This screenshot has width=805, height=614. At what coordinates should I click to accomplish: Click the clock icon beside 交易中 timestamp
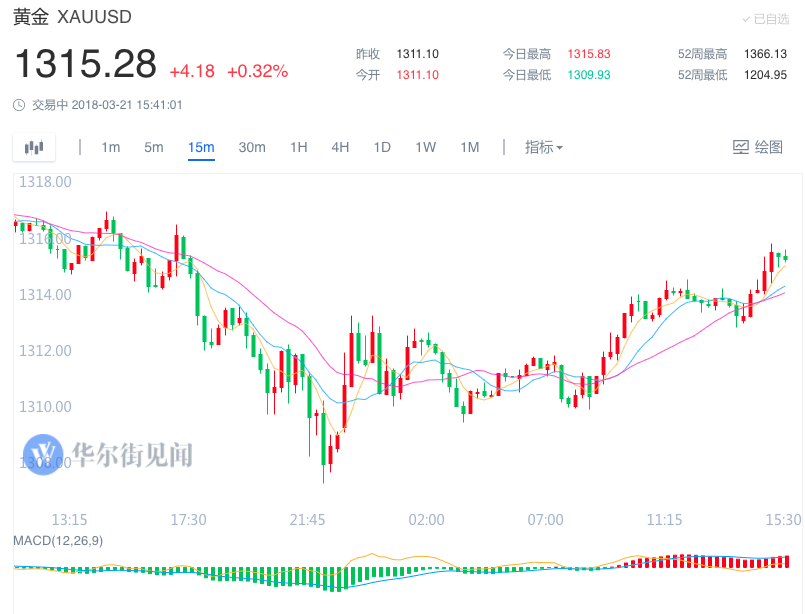pyautogui.click(x=19, y=105)
